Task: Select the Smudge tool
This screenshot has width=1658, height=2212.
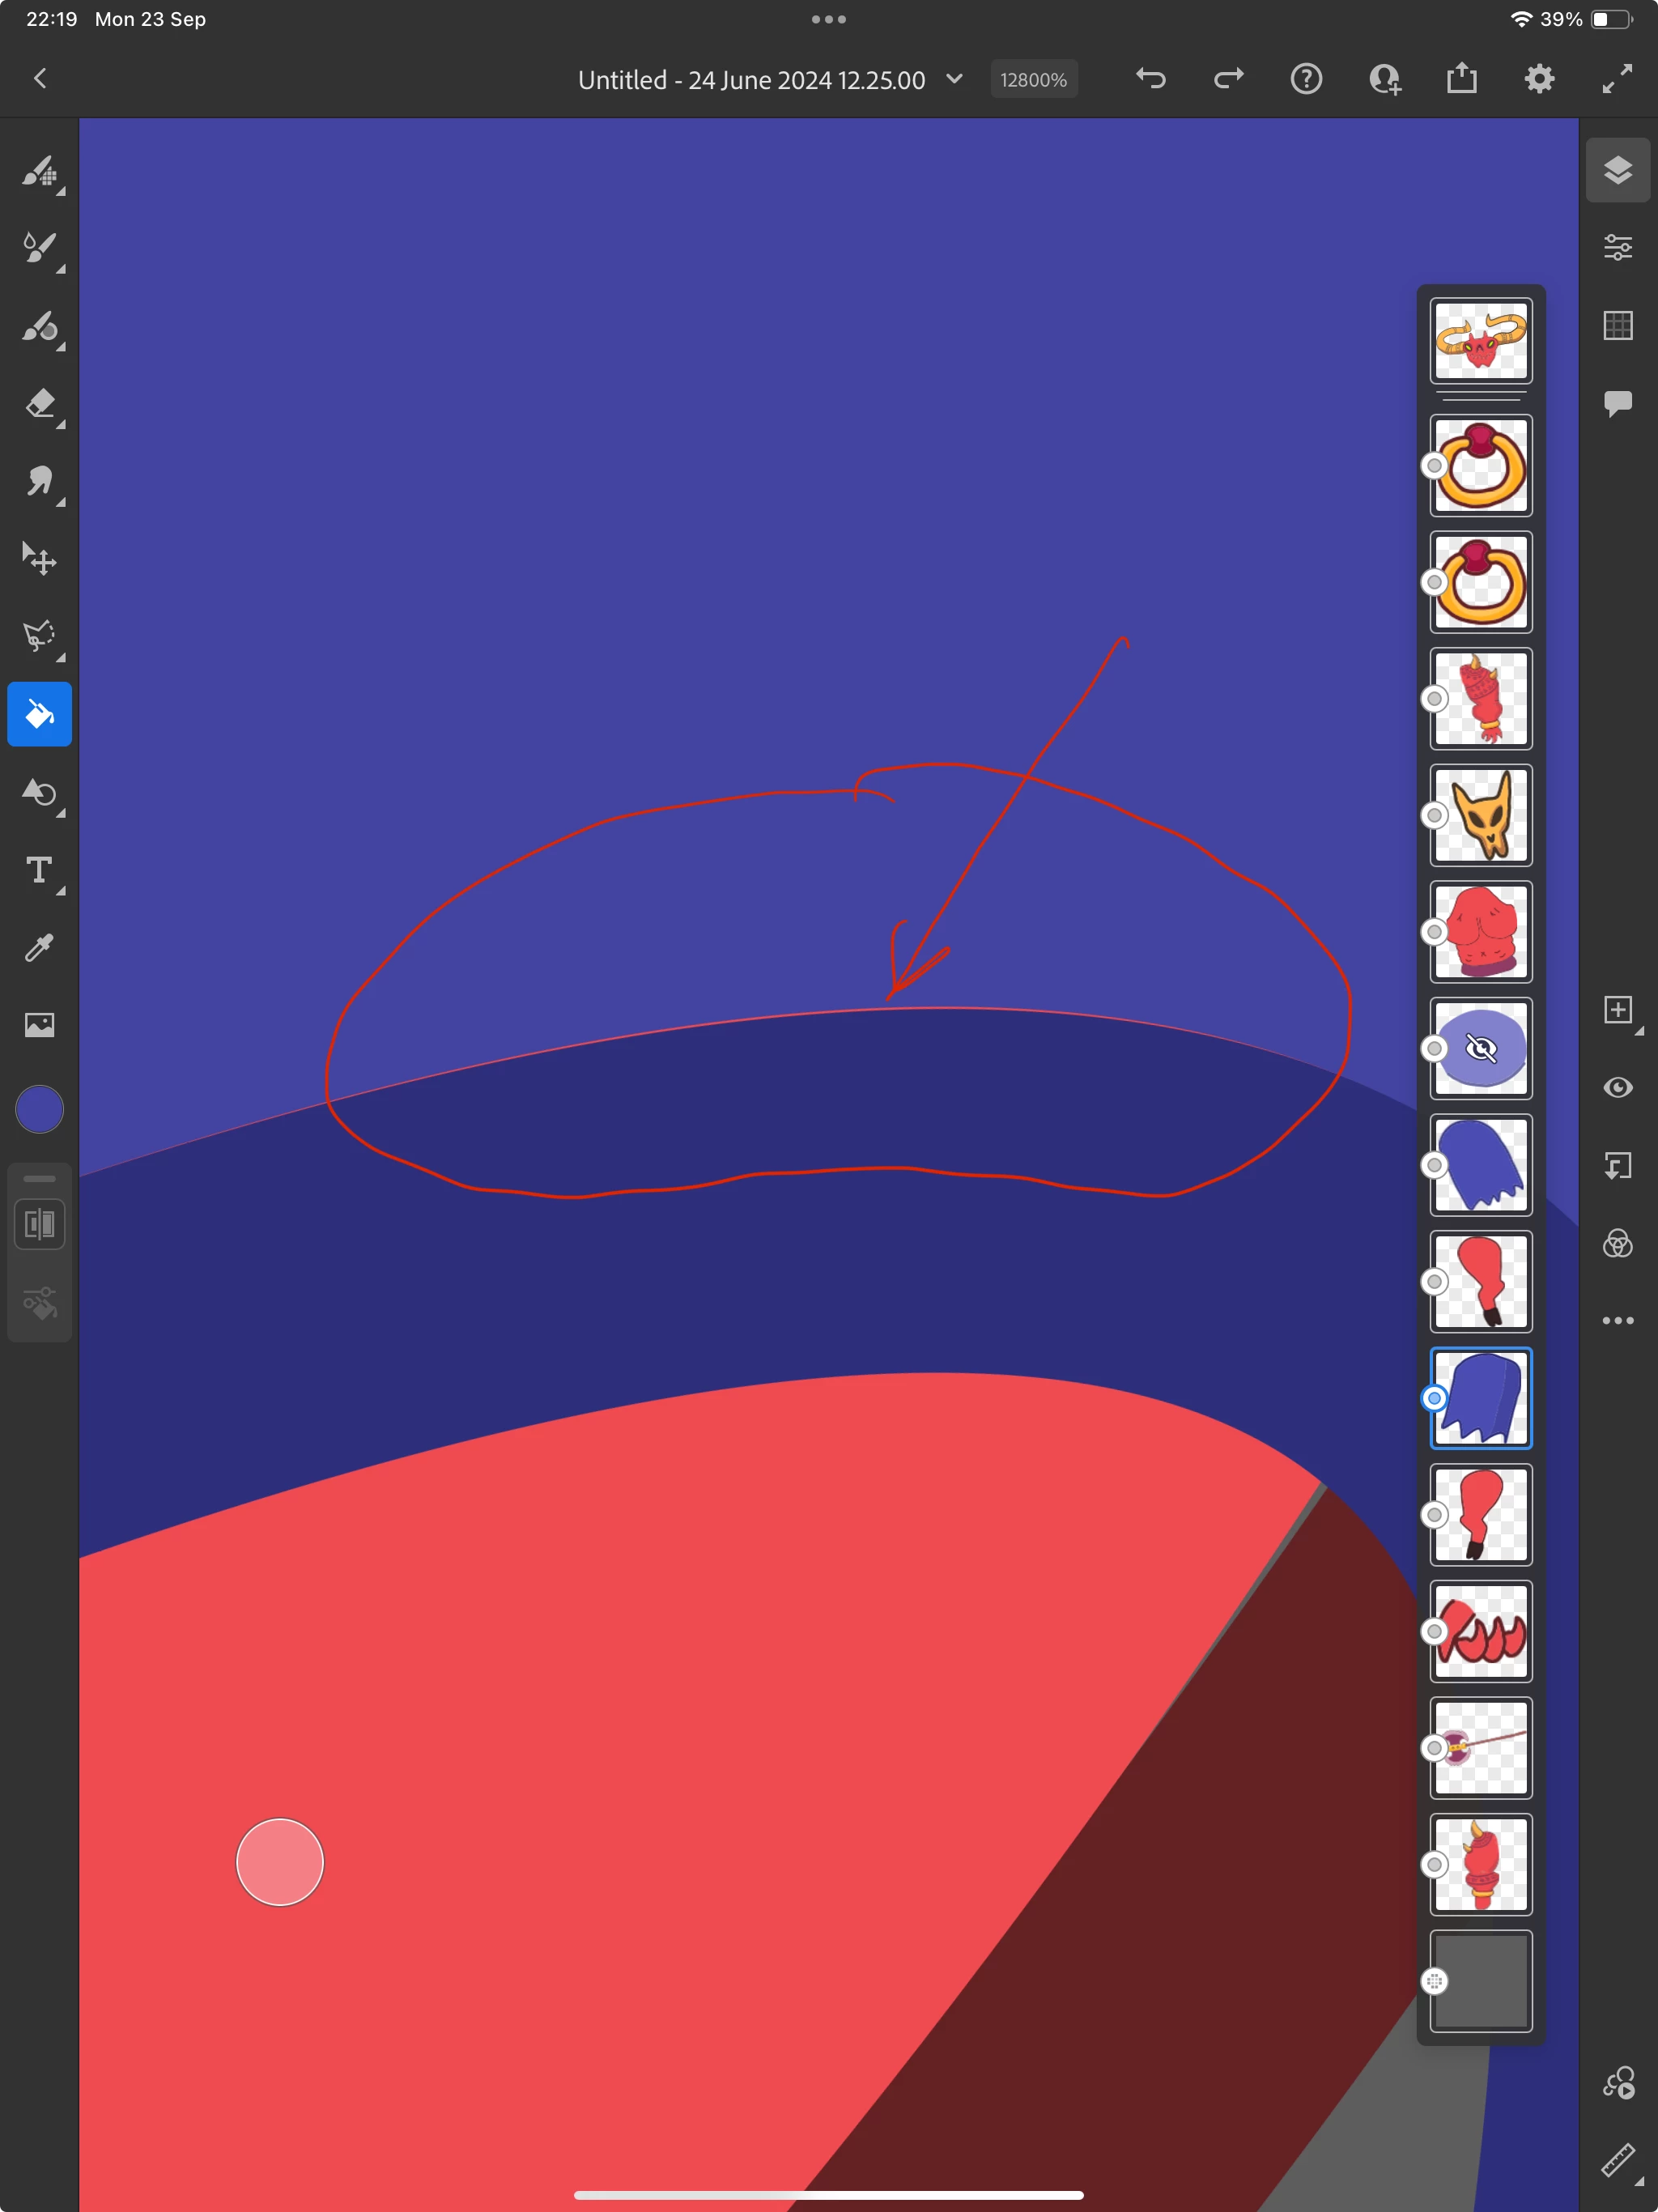Action: click(39, 482)
